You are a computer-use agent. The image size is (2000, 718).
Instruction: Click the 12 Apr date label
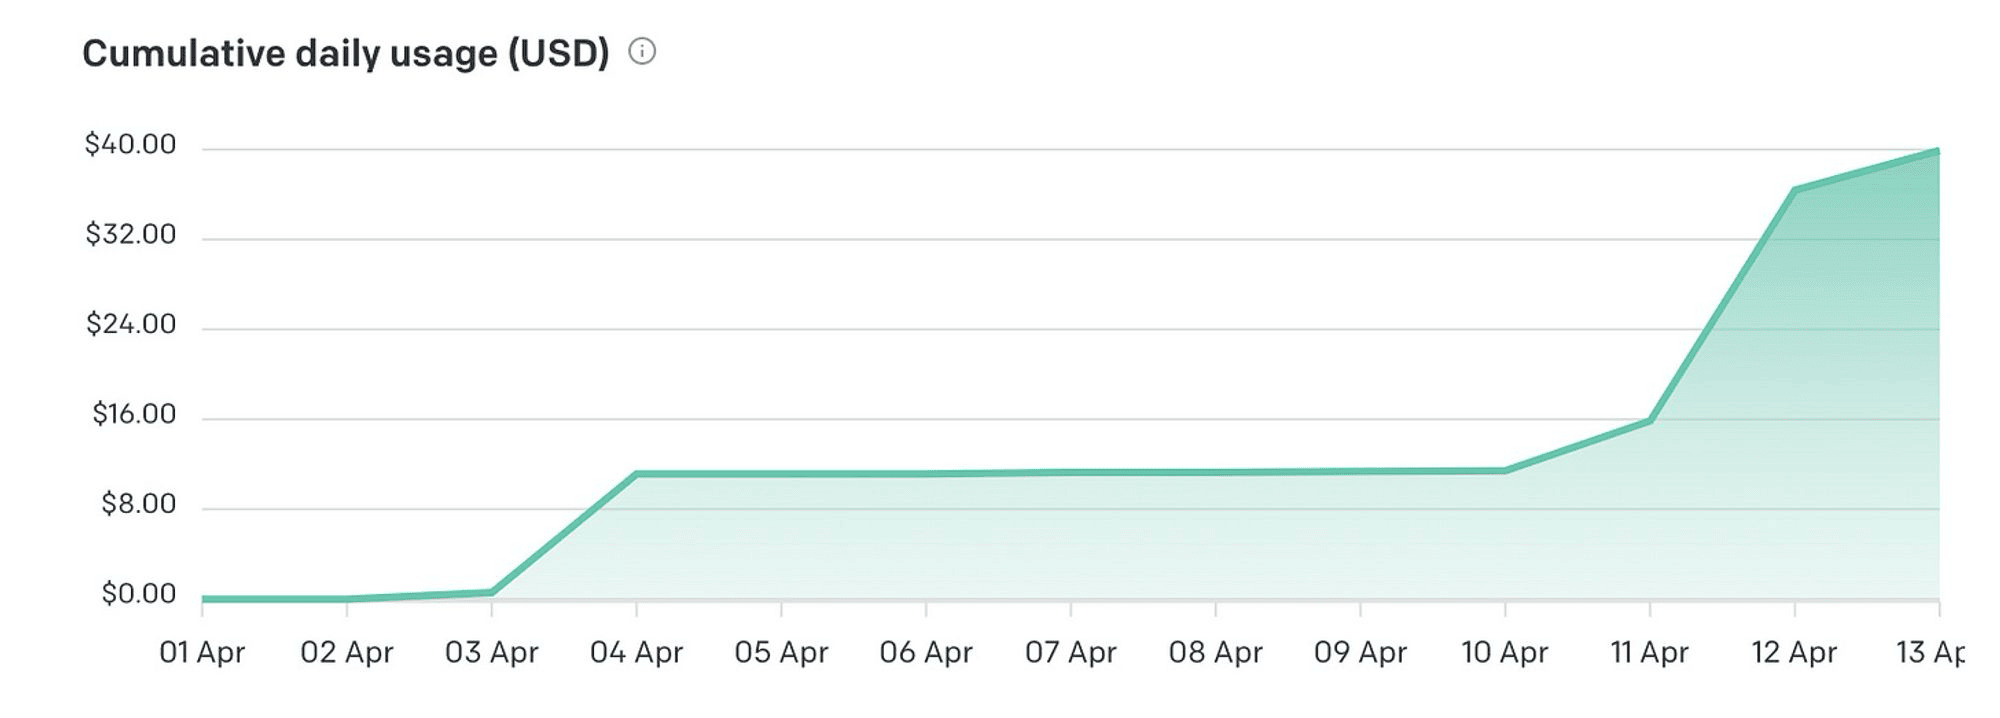[x=1794, y=653]
